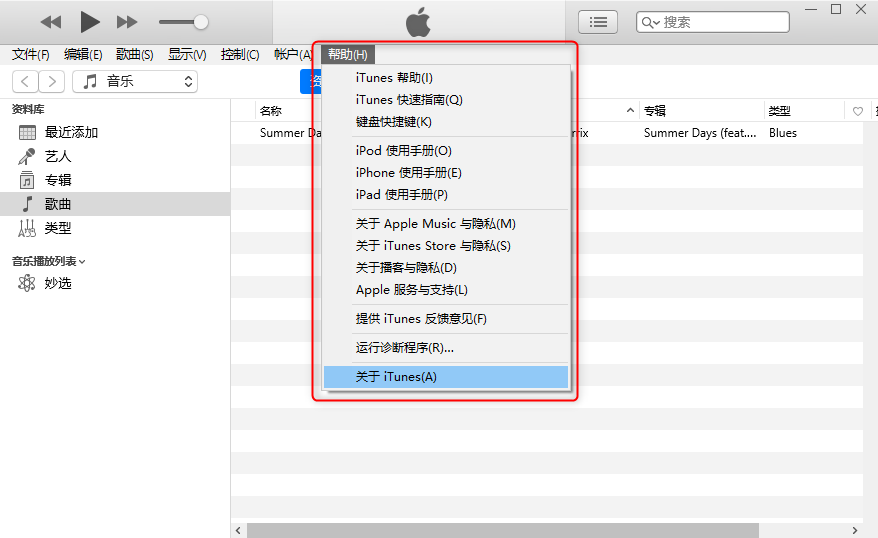This screenshot has height=538, width=878.
Task: Click the 专辑 album icon
Action: point(27,180)
